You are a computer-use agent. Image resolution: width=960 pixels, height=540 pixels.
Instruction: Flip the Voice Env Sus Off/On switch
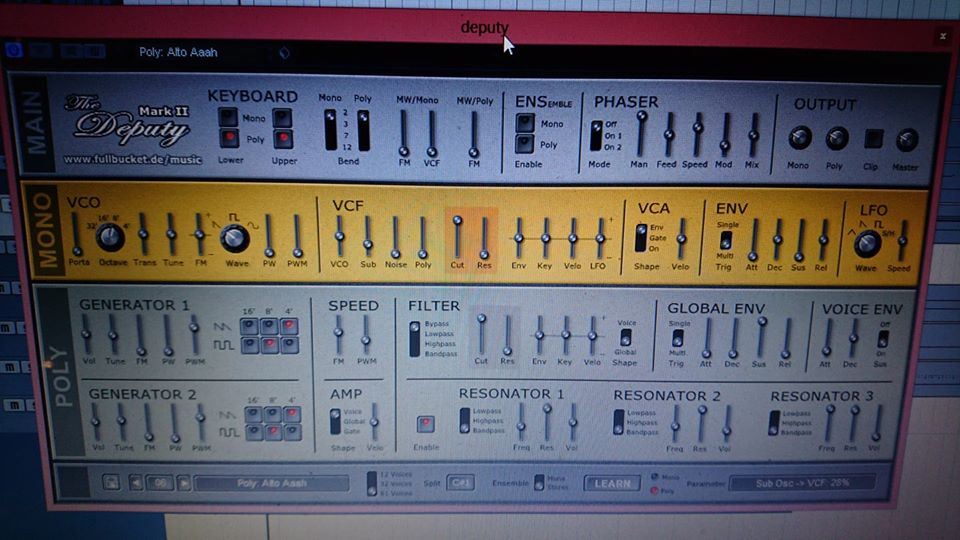click(882, 340)
